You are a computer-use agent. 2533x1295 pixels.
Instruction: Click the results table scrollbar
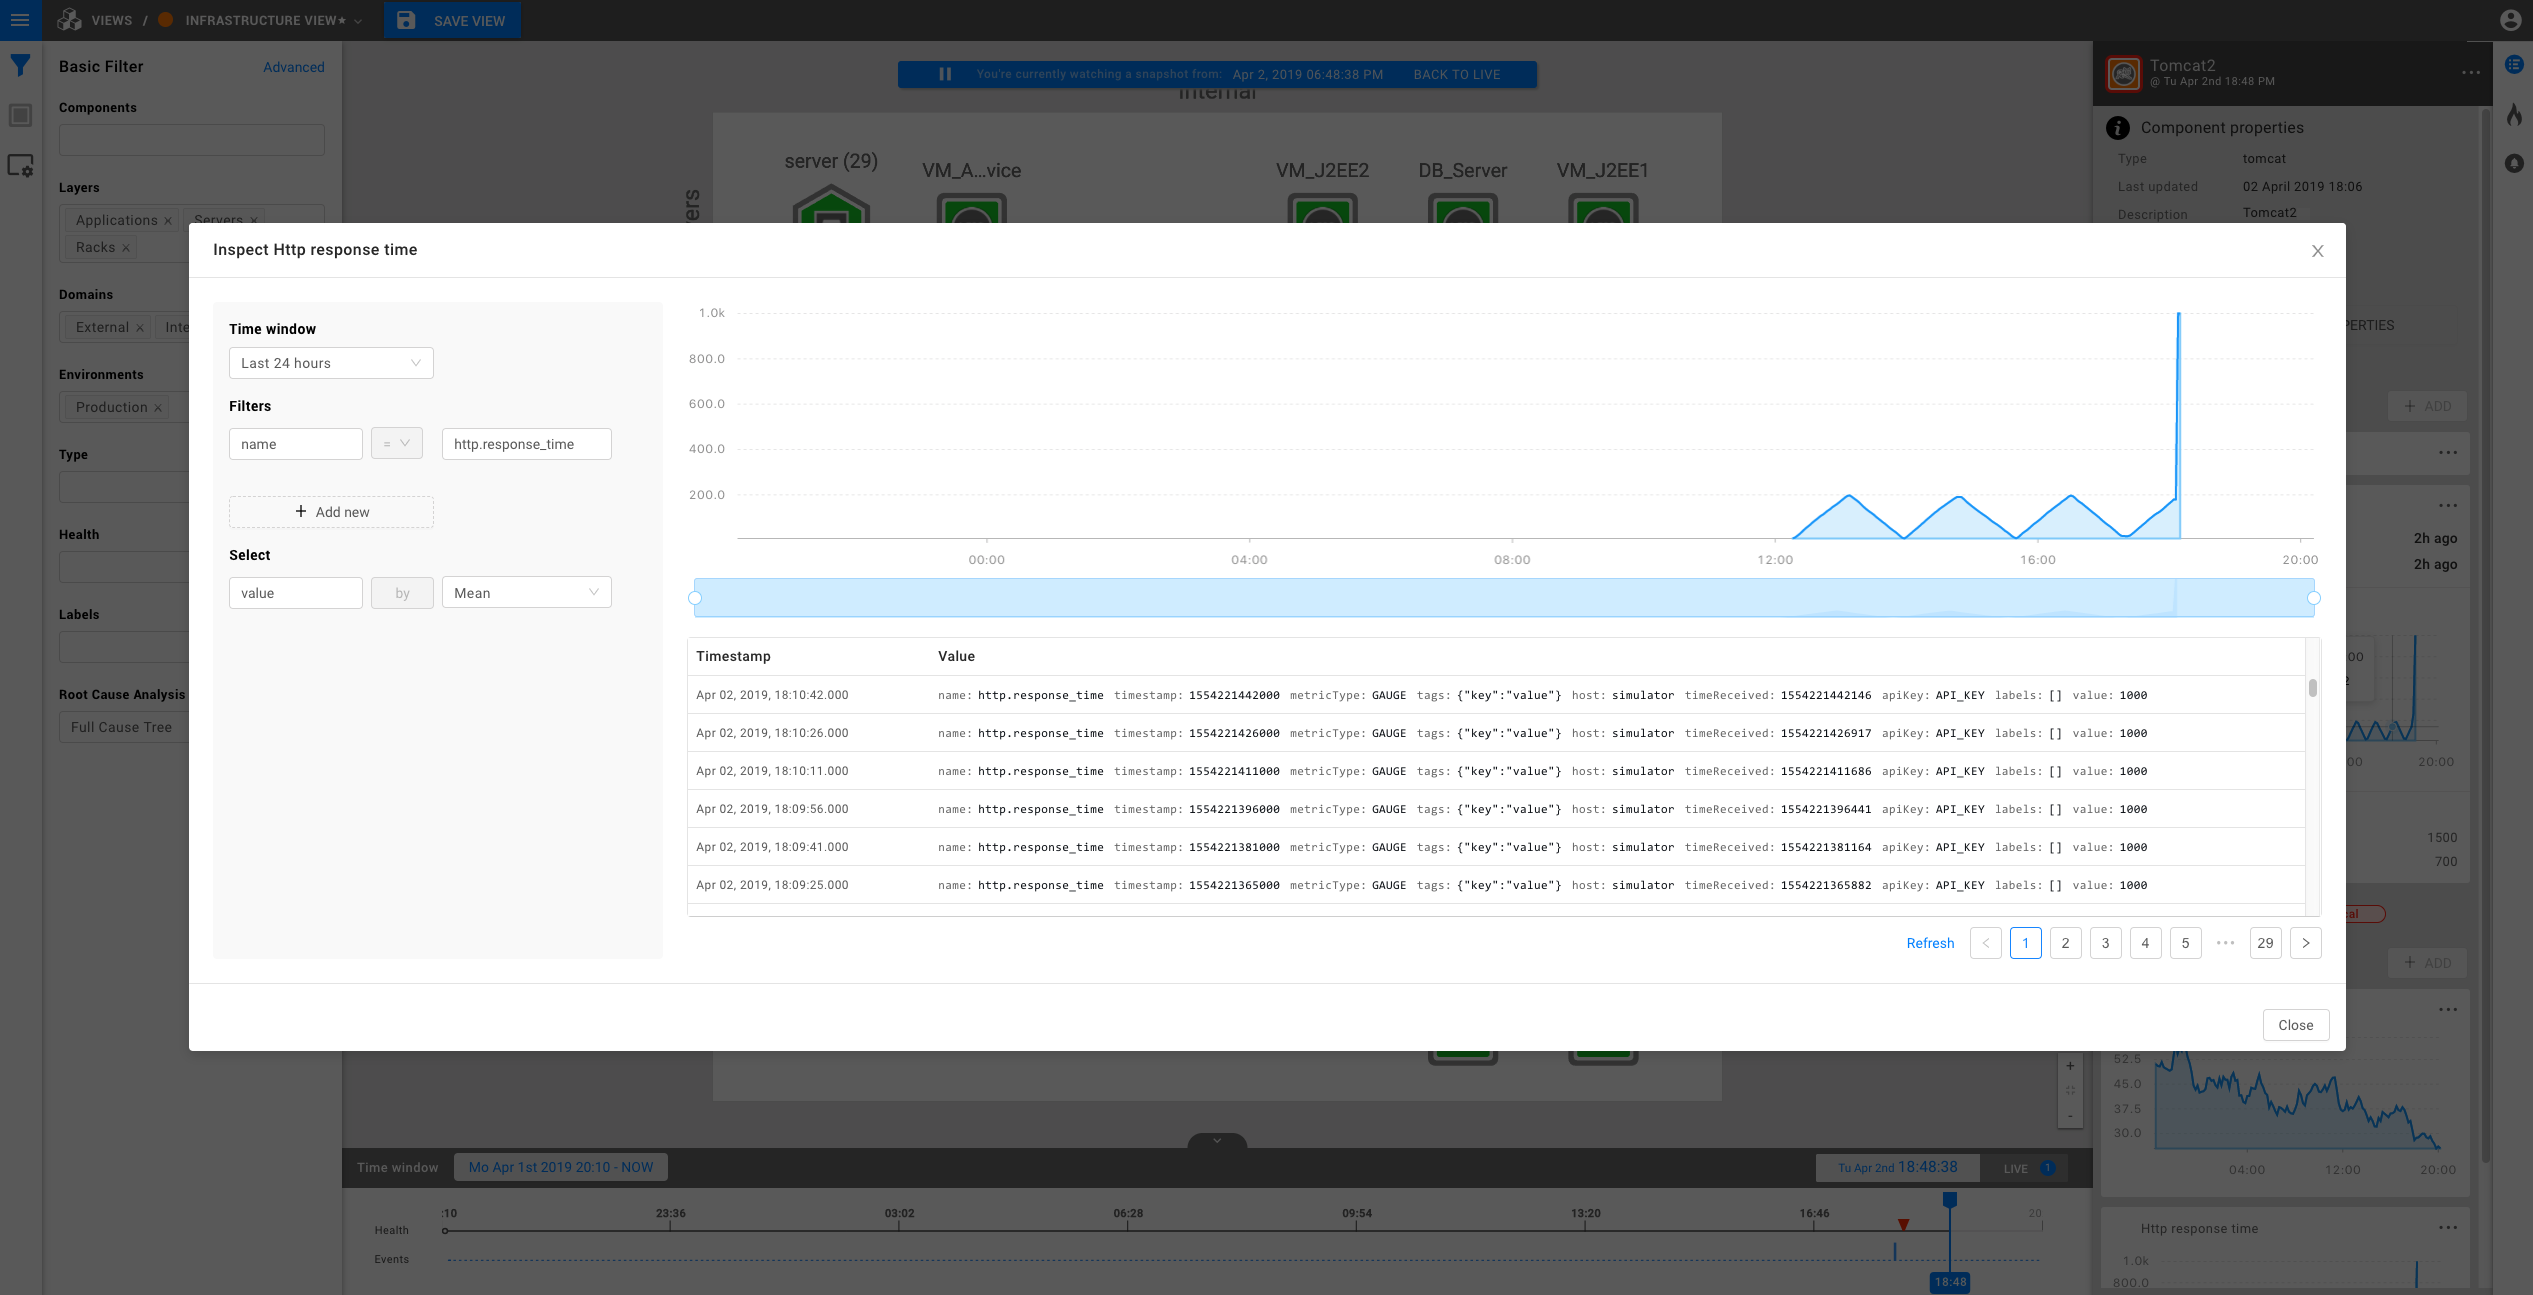[x=2312, y=688]
